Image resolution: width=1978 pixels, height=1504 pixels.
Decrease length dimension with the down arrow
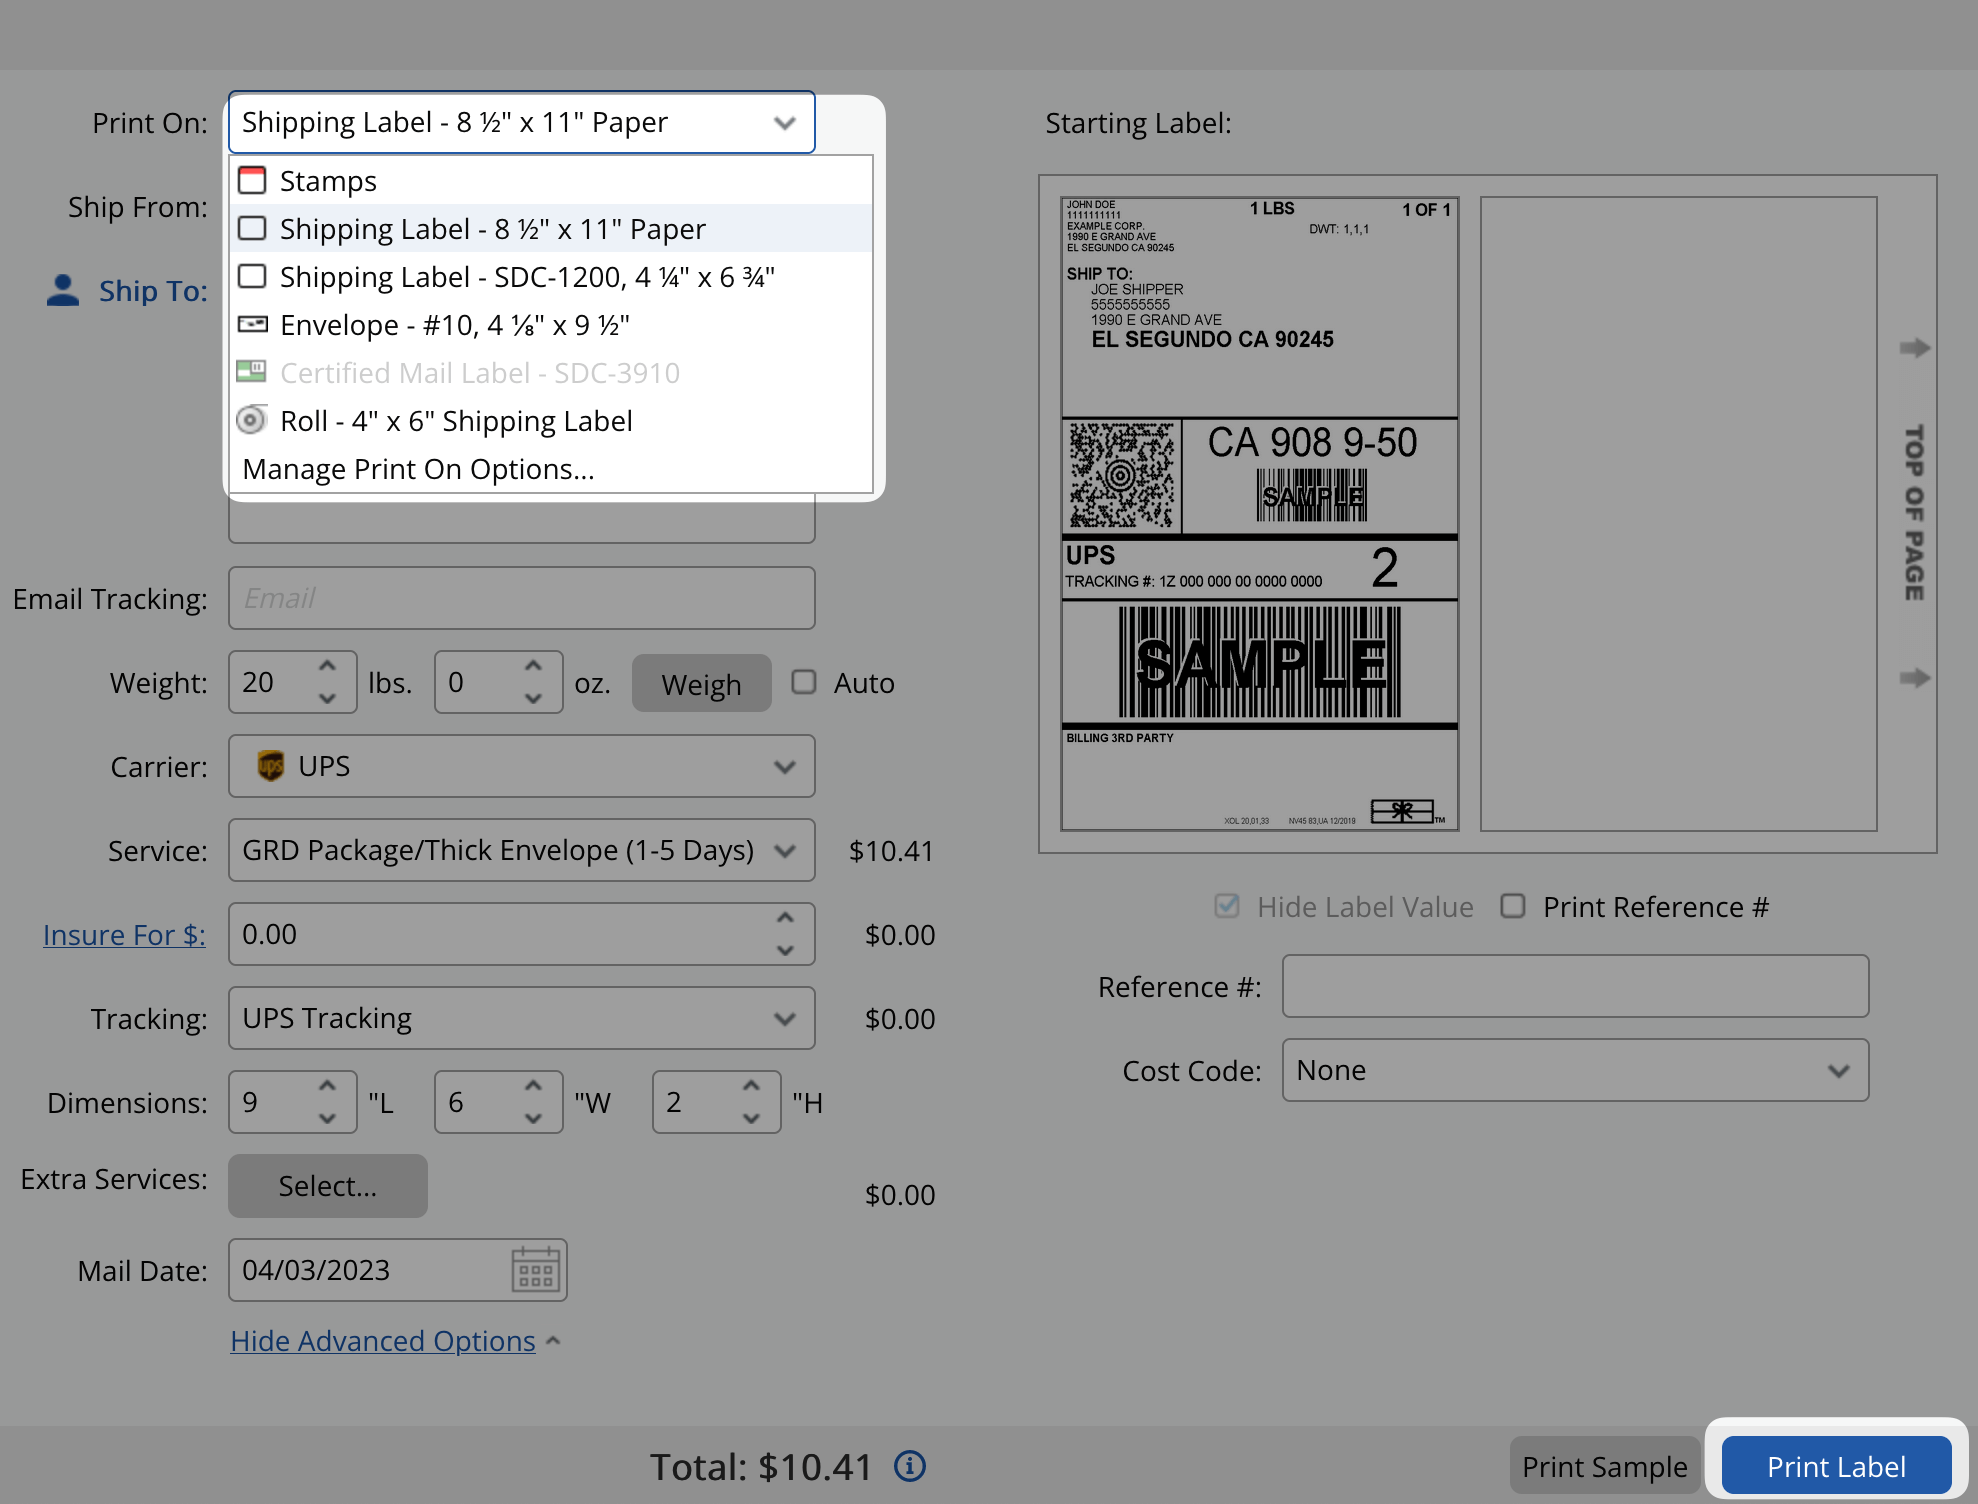[x=327, y=1118]
